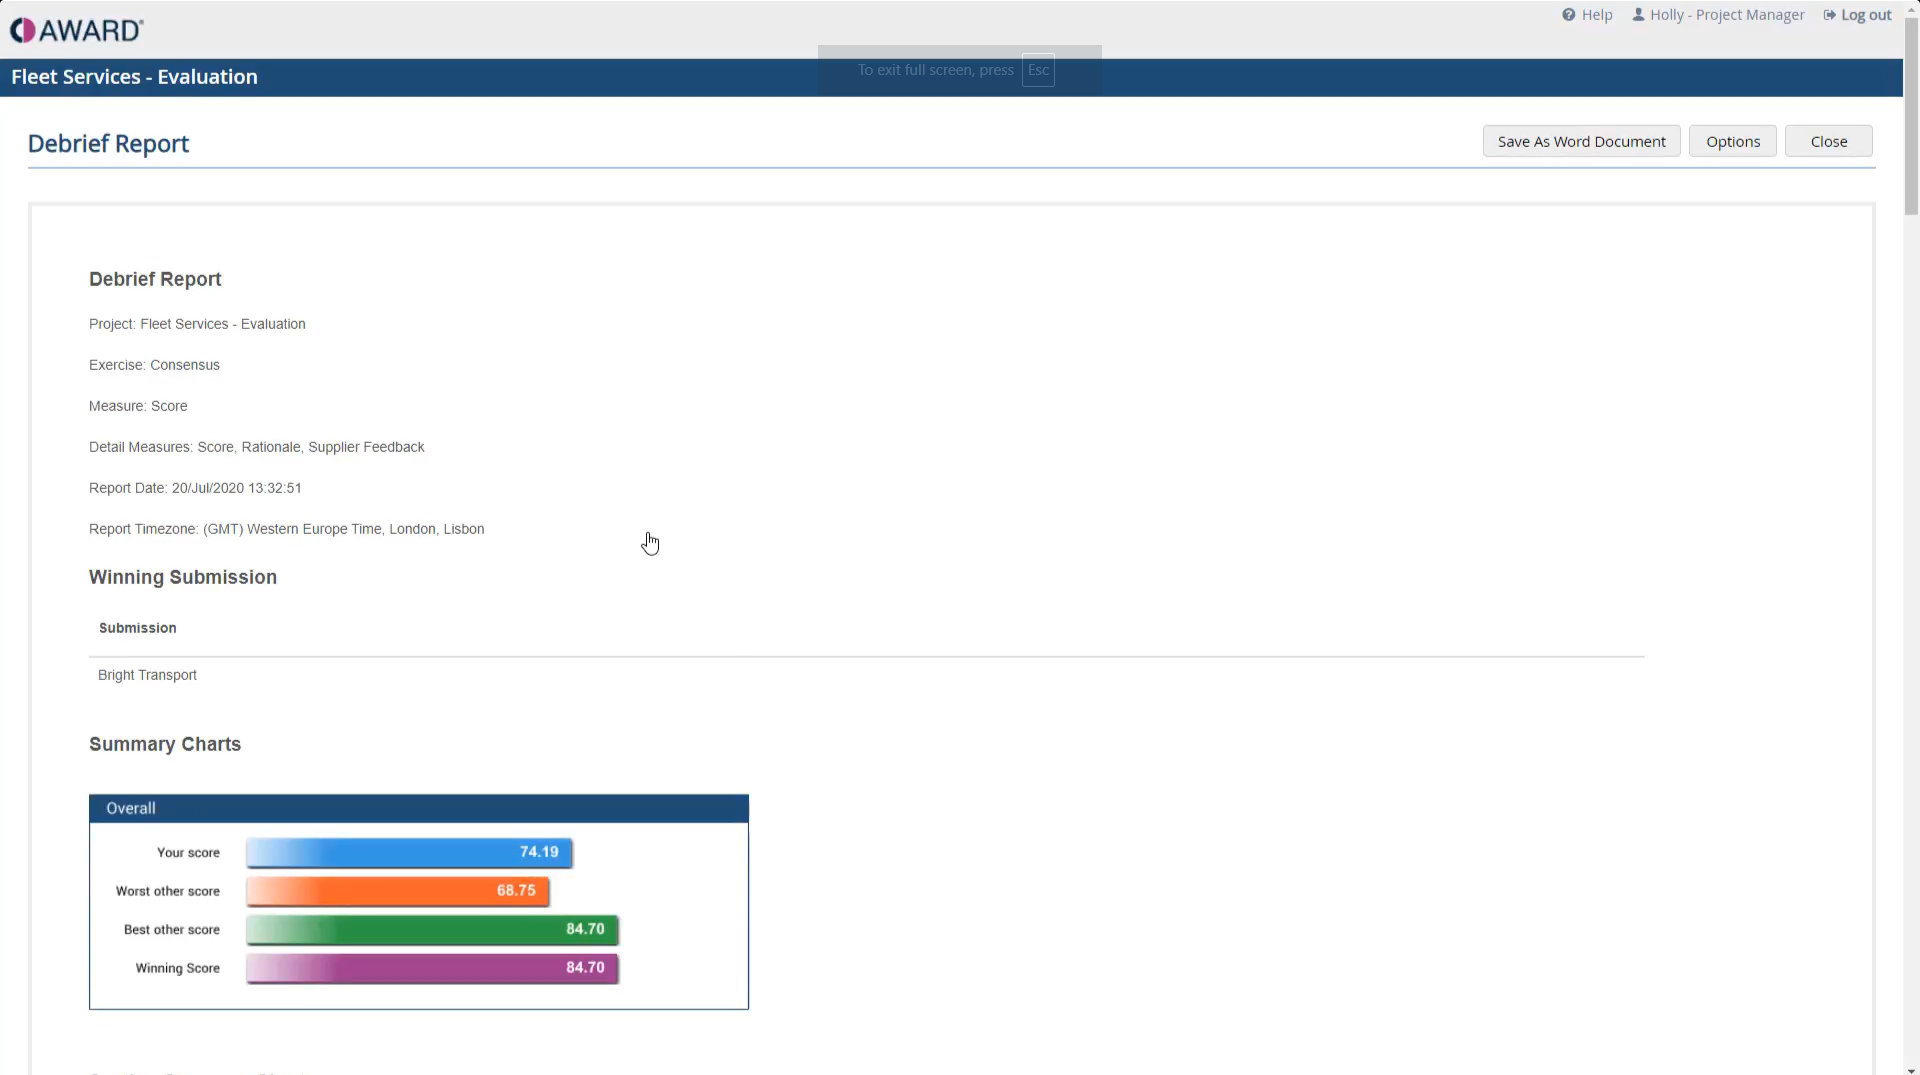Click the AWARD logo
Screen dimensions: 1920x1075
pyautogui.click(x=76, y=29)
